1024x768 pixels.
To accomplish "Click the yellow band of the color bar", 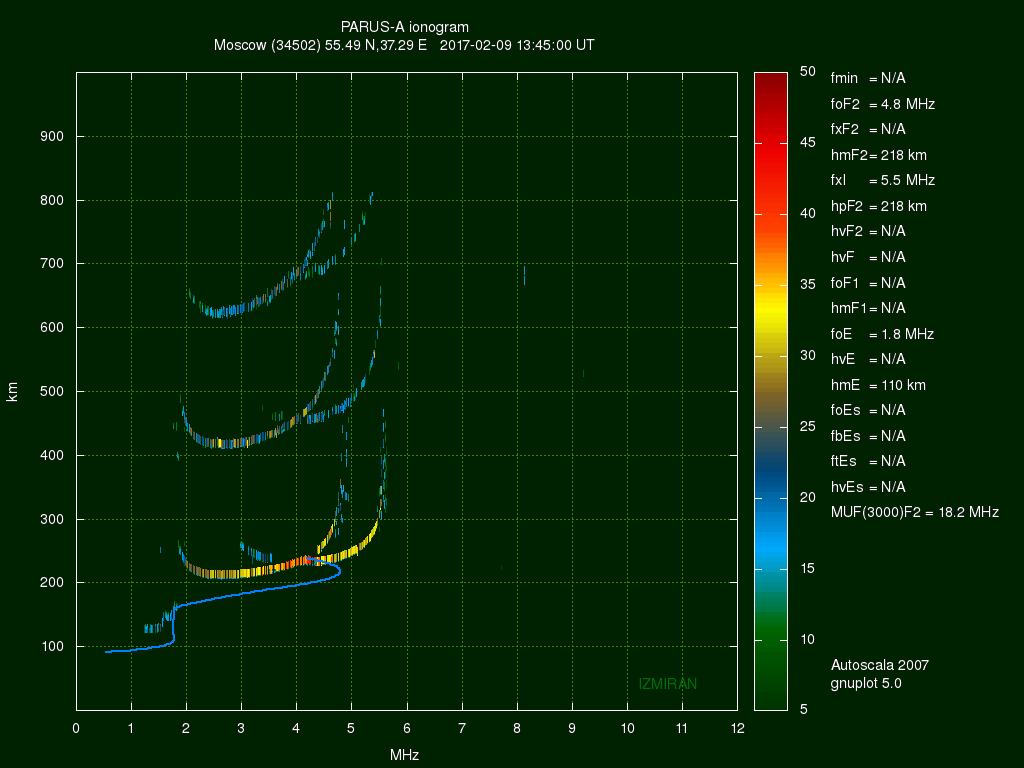I will point(768,310).
